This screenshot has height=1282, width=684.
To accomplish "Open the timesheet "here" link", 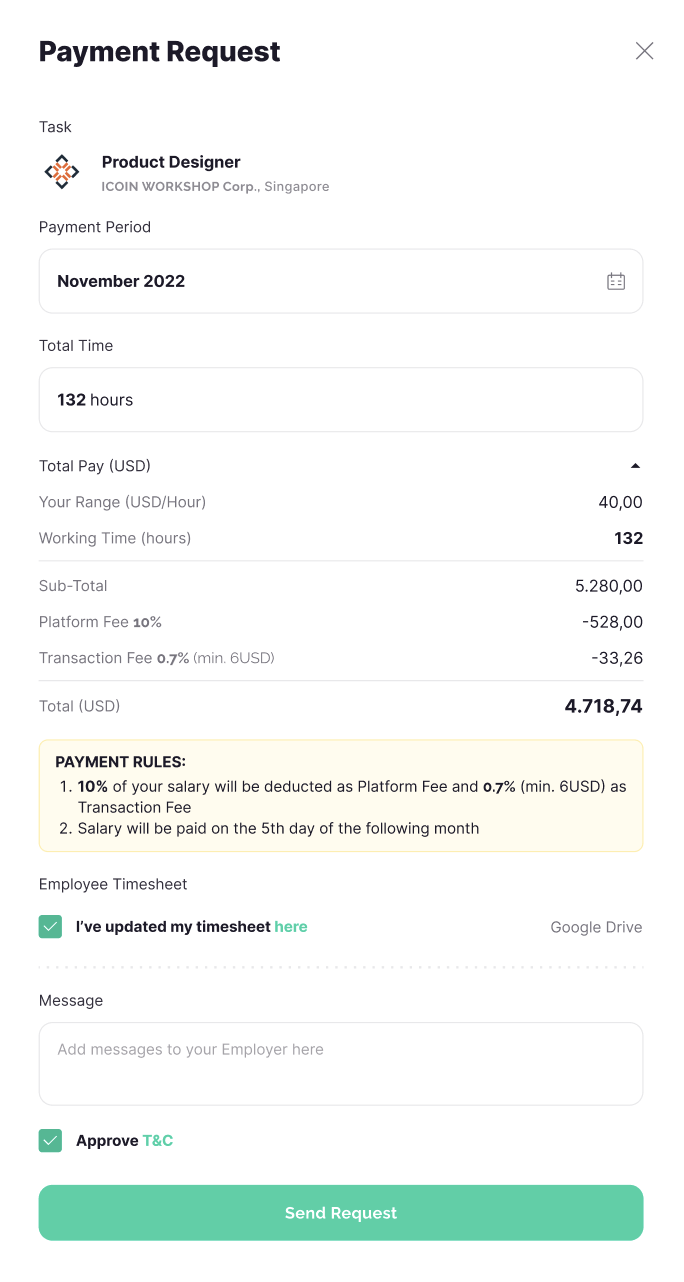I will (x=291, y=927).
